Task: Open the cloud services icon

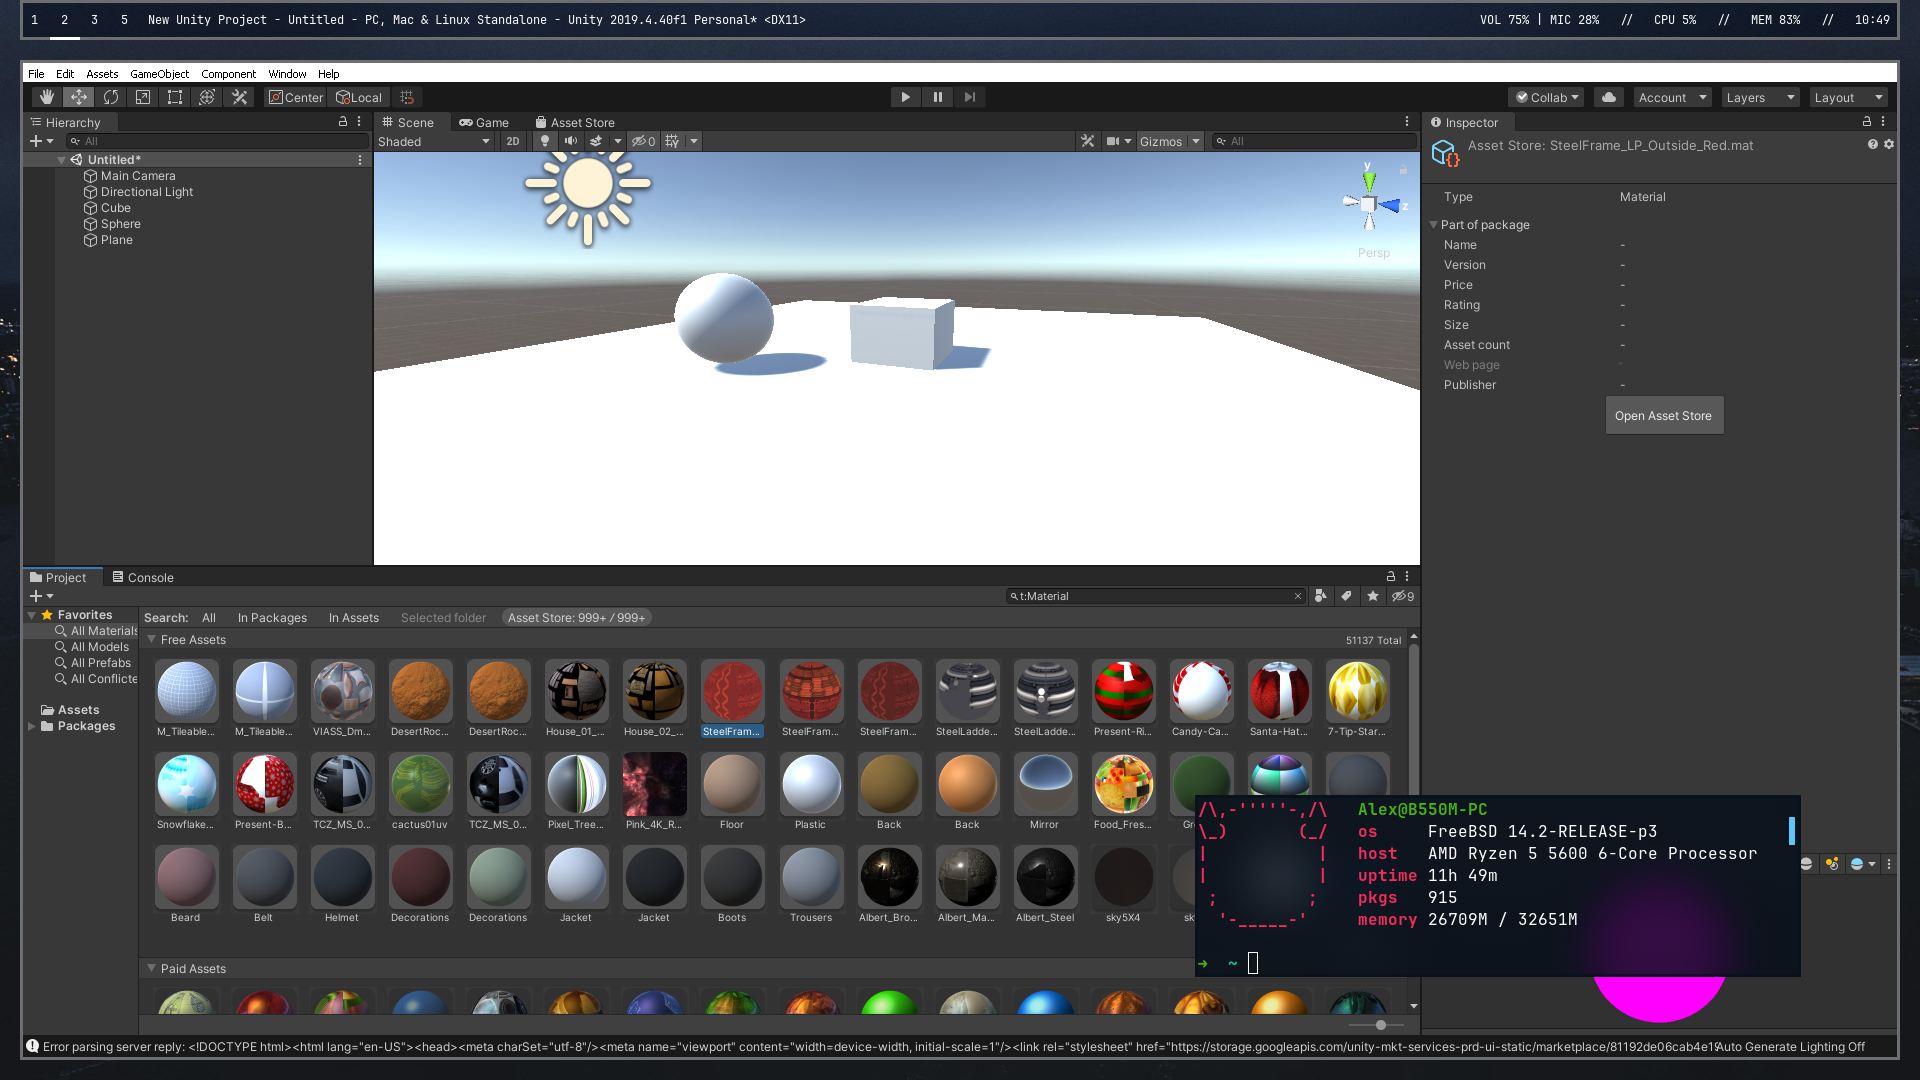Action: [x=1608, y=97]
